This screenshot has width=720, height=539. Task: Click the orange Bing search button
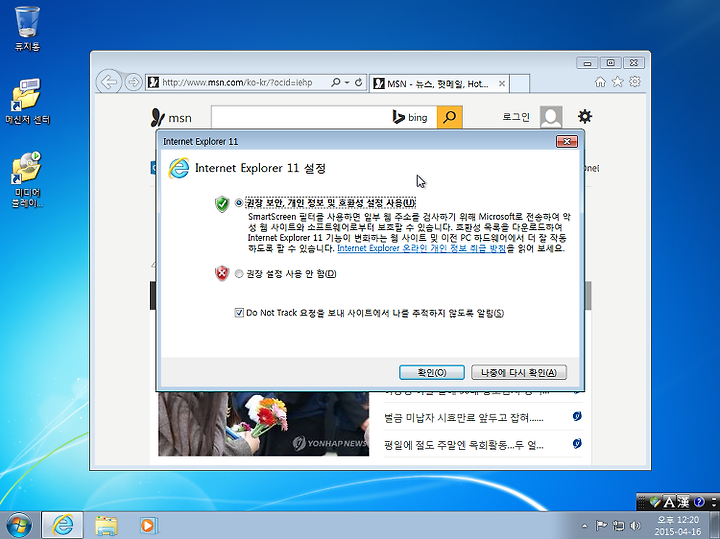click(450, 118)
